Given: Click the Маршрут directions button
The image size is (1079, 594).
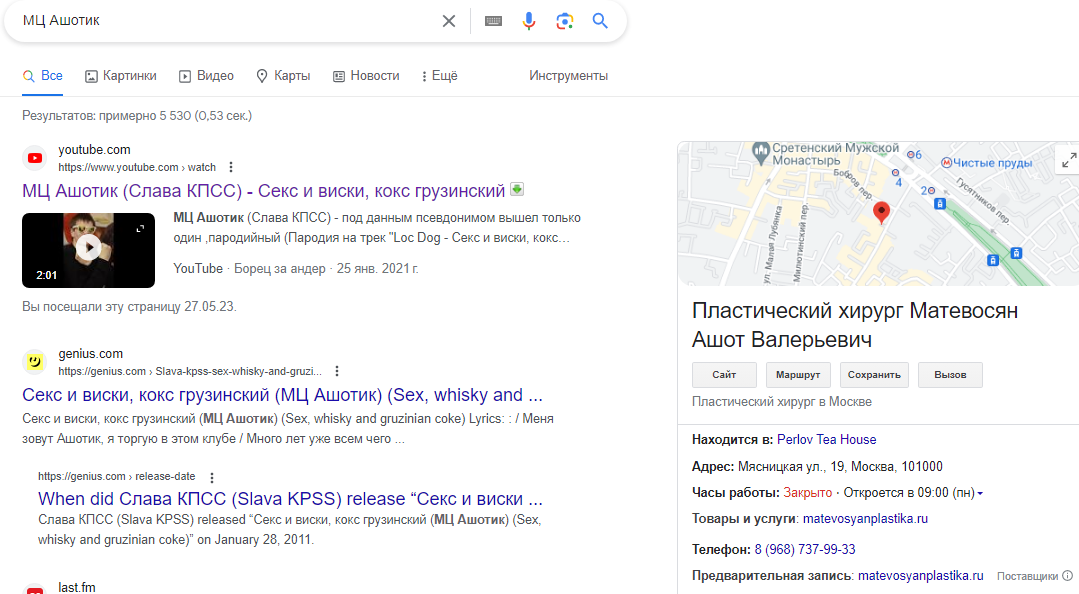Looking at the screenshot, I should pos(798,374).
